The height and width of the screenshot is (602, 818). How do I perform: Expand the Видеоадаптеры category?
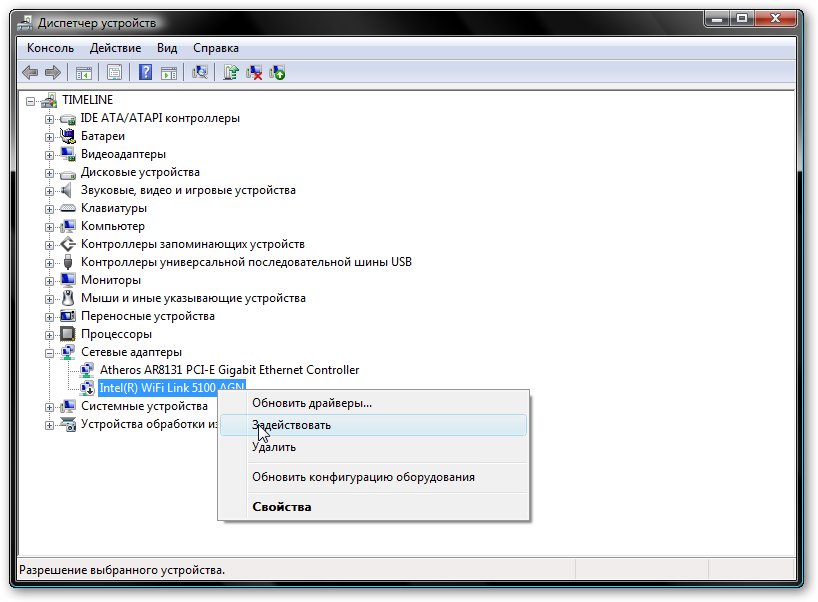[x=49, y=154]
